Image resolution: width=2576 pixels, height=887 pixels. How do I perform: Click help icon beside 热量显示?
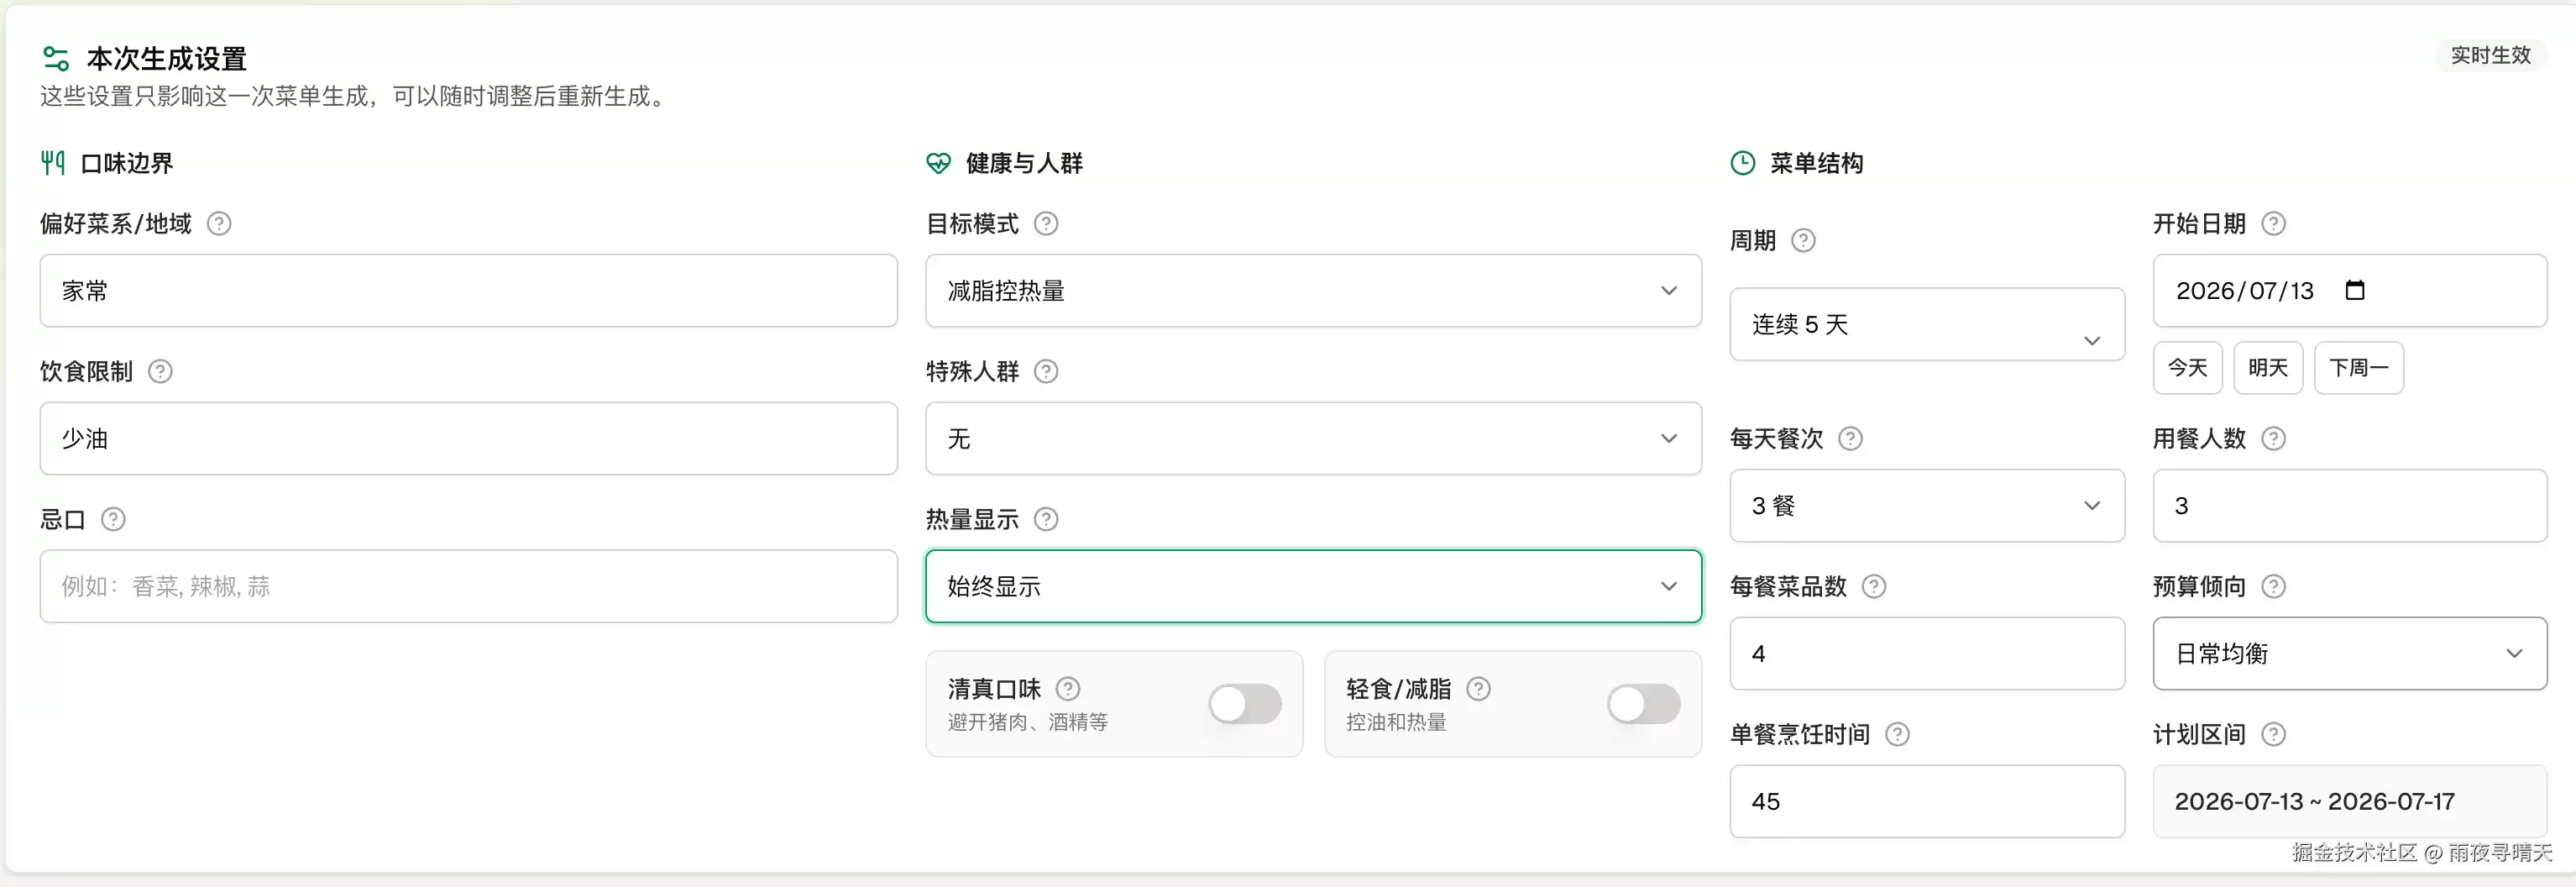pos(1045,519)
